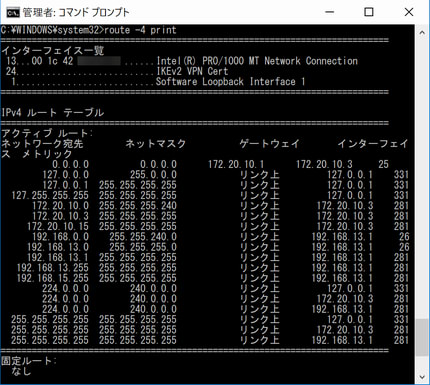Click the ゲートウェイ column header
The width and height of the screenshot is (430, 385).
coord(269,144)
